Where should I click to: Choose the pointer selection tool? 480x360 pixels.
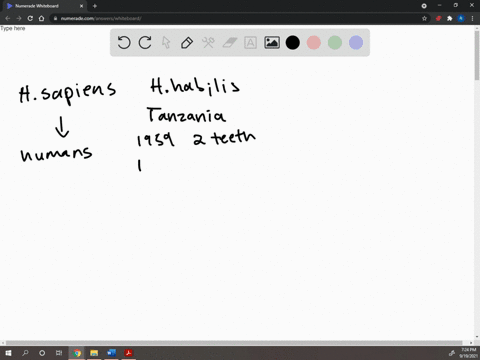pos(166,43)
